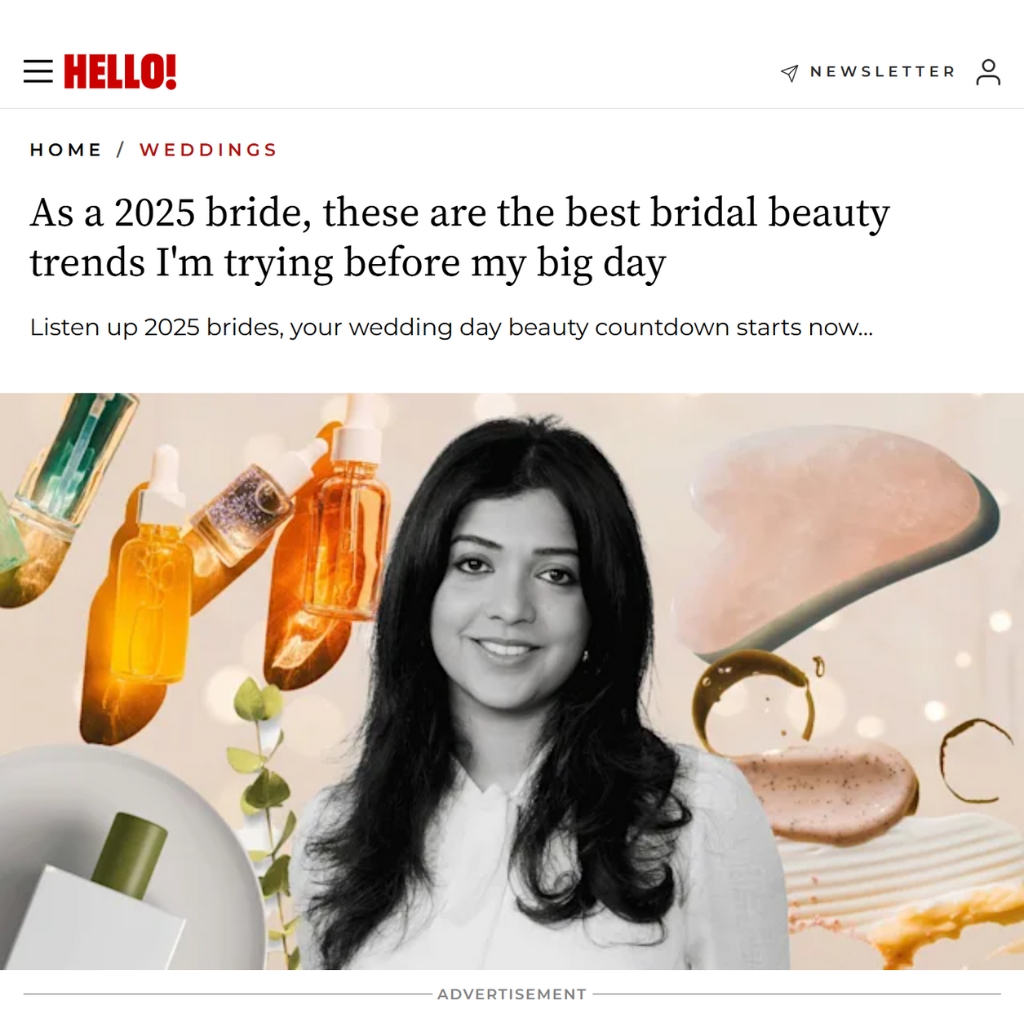
Task: Click the 'Listen up 2025 brides' subheading
Action: (x=451, y=327)
